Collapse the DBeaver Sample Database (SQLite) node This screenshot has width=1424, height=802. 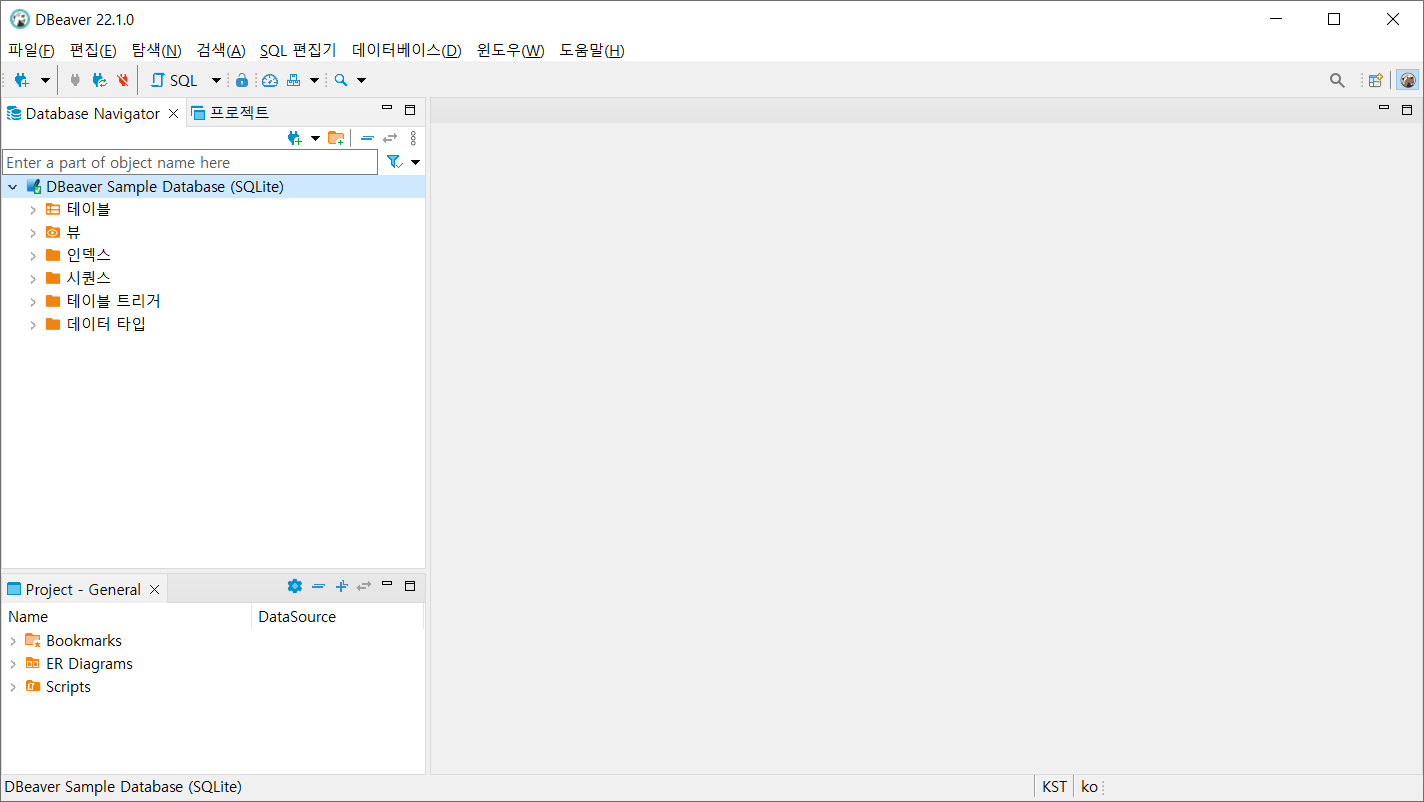point(12,187)
